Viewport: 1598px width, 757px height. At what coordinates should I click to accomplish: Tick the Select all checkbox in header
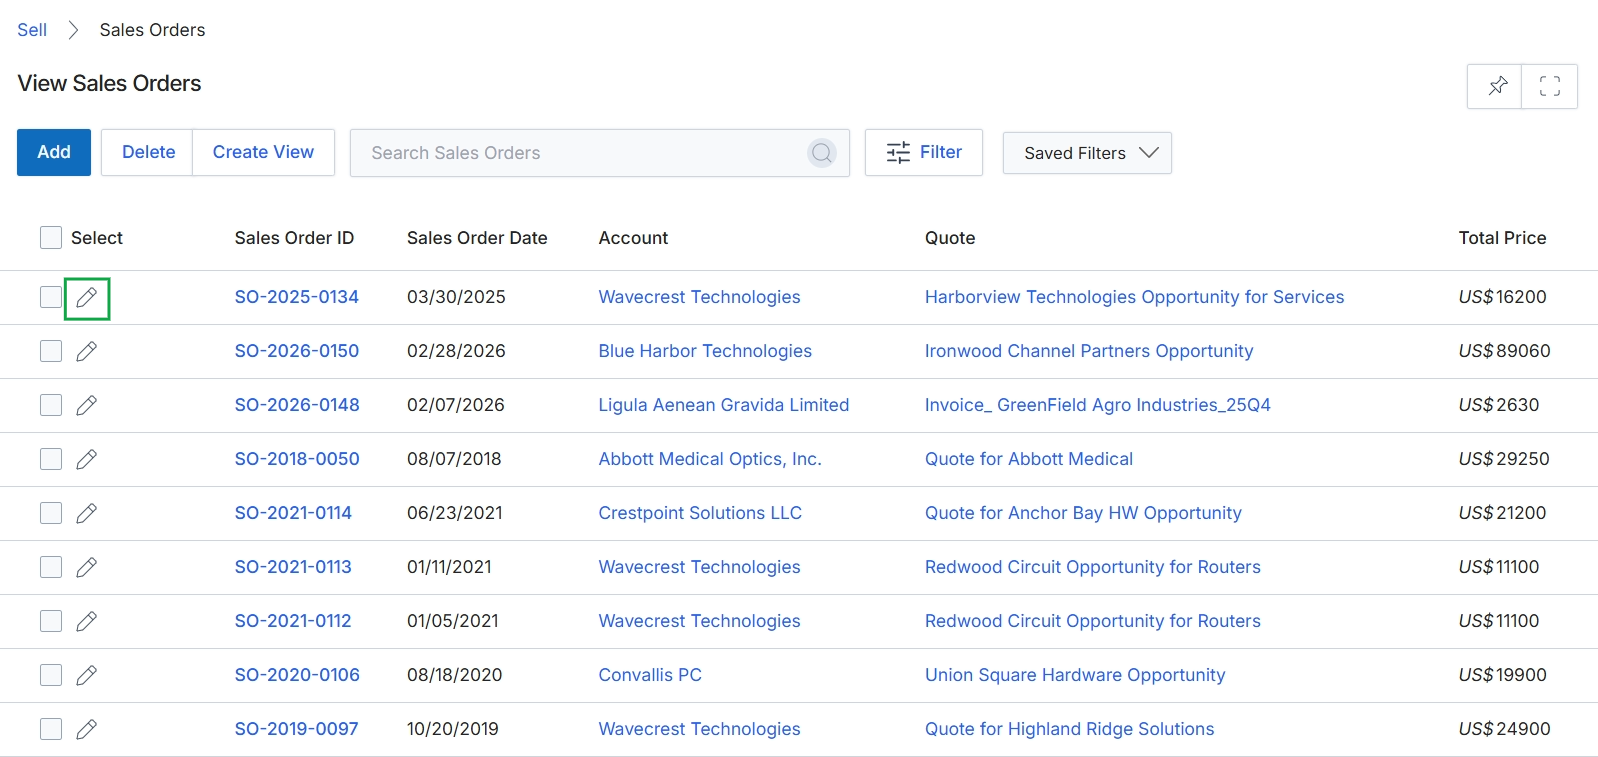(x=51, y=237)
